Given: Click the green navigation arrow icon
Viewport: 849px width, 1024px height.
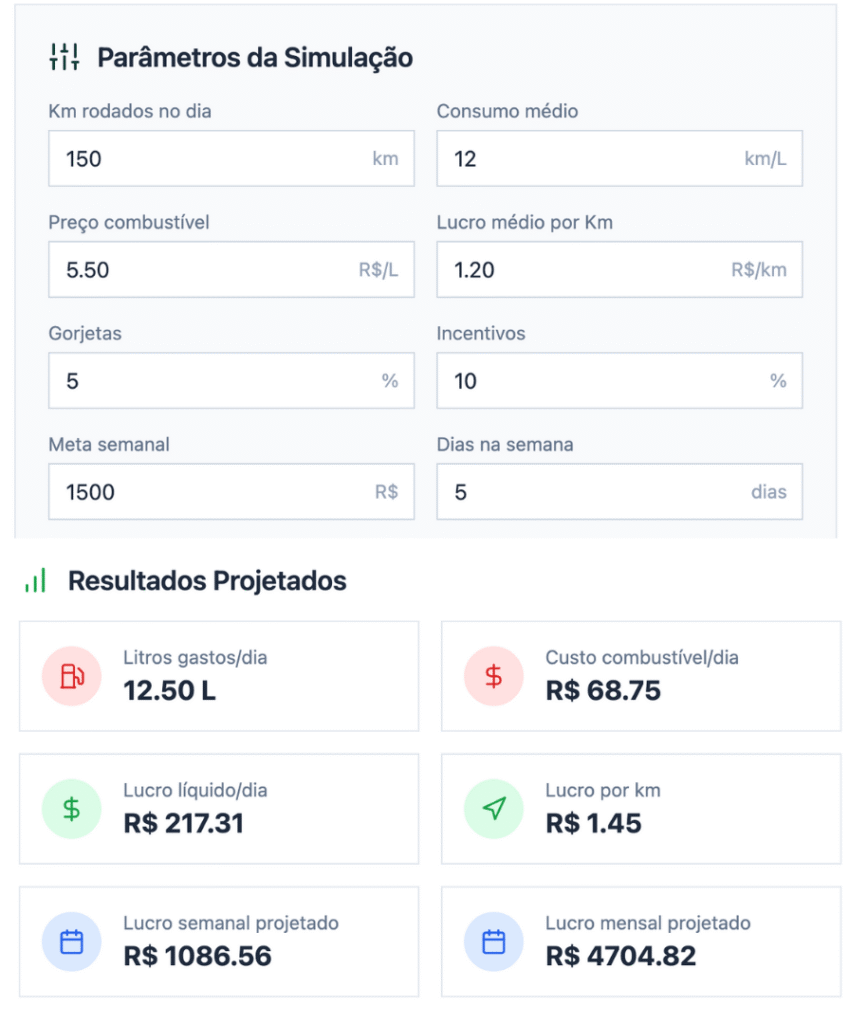Looking at the screenshot, I should (x=494, y=809).
